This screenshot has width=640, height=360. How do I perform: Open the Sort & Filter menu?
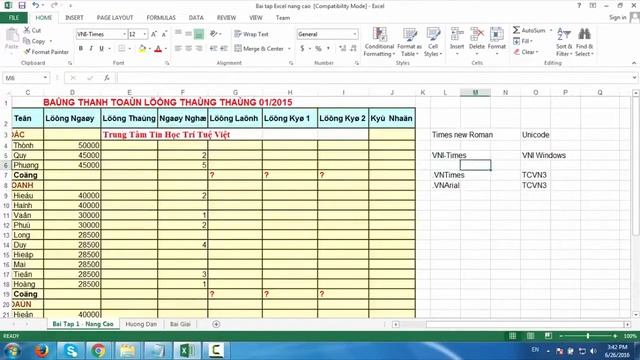coord(564,42)
